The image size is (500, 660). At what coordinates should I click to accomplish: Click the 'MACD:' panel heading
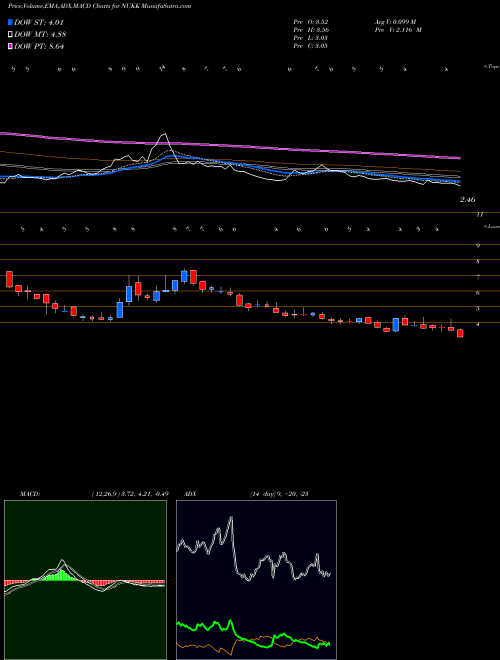[x=30, y=494]
